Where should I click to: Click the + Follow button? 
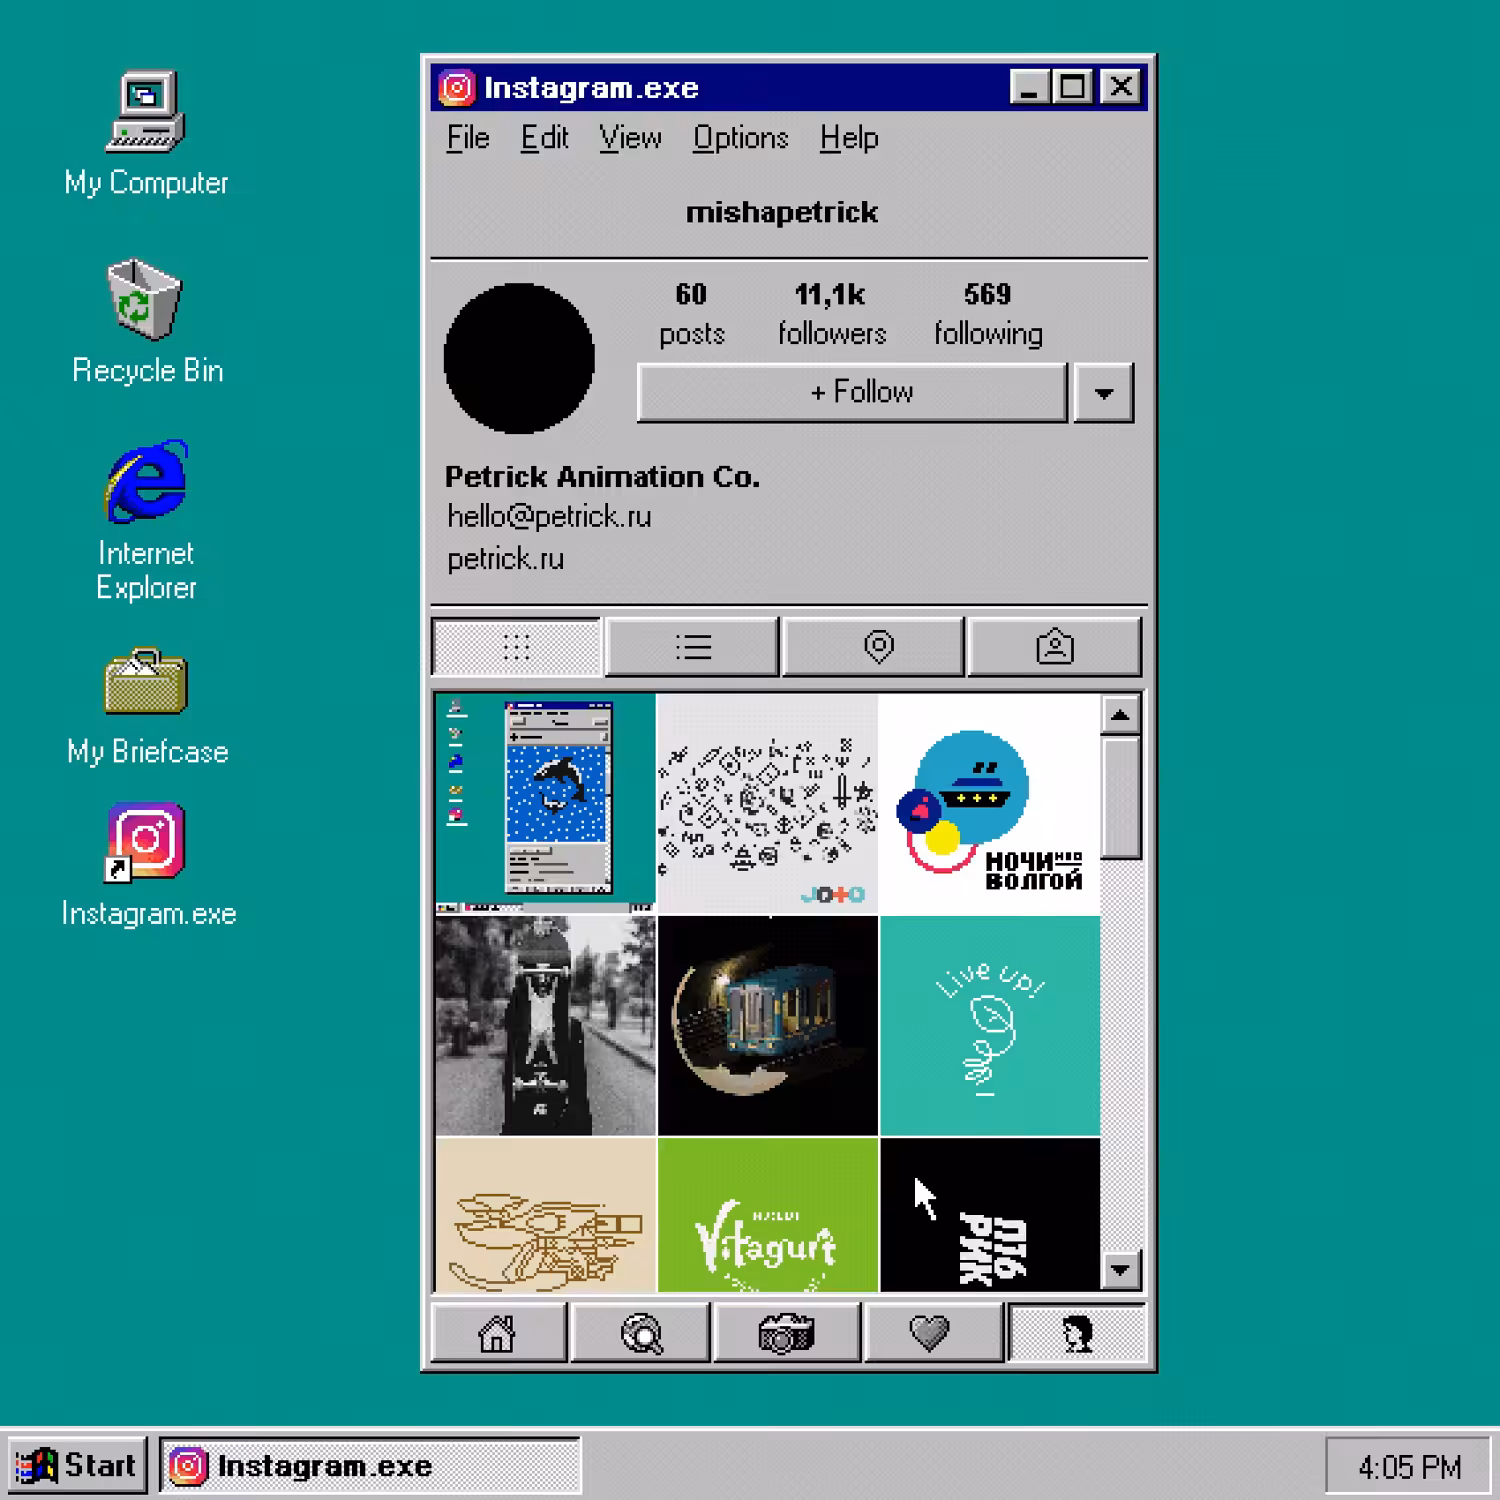852,392
